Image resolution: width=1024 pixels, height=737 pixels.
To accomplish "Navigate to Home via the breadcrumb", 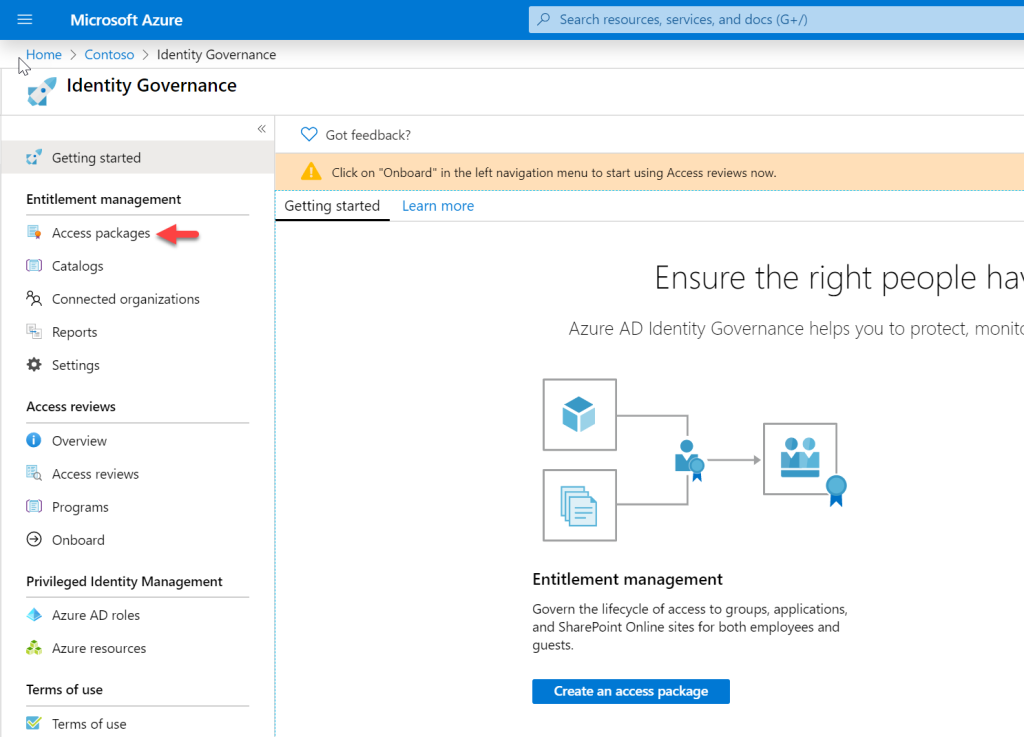I will [43, 54].
